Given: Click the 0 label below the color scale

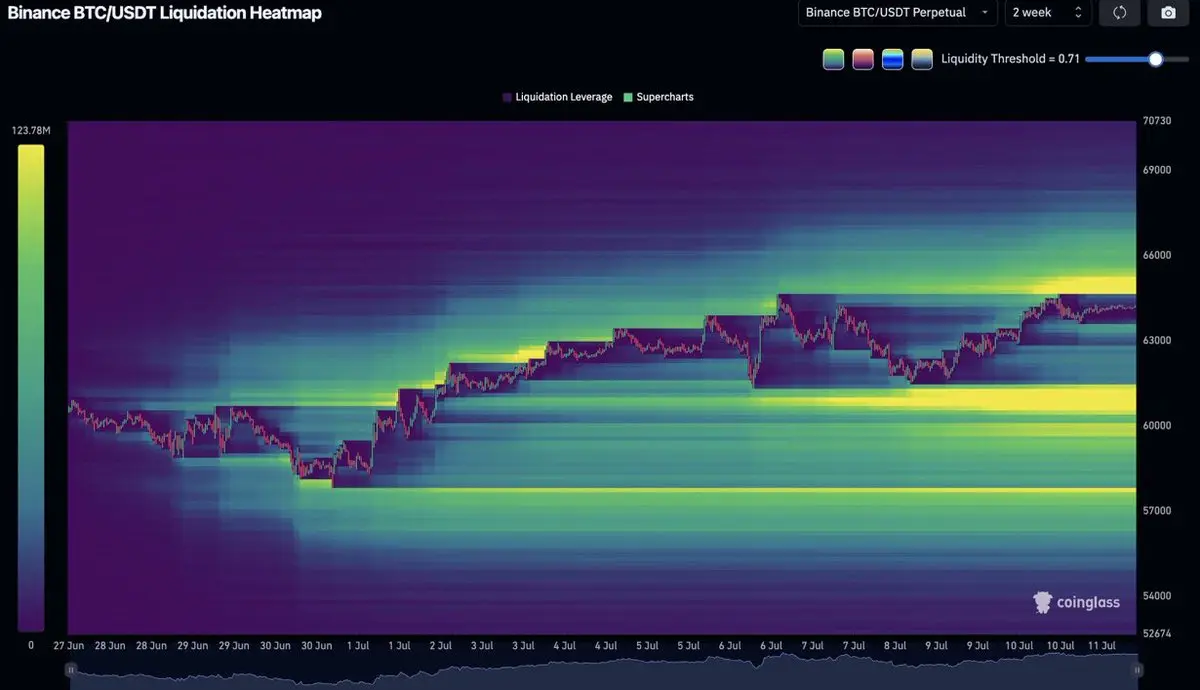Looking at the screenshot, I should pos(30,646).
